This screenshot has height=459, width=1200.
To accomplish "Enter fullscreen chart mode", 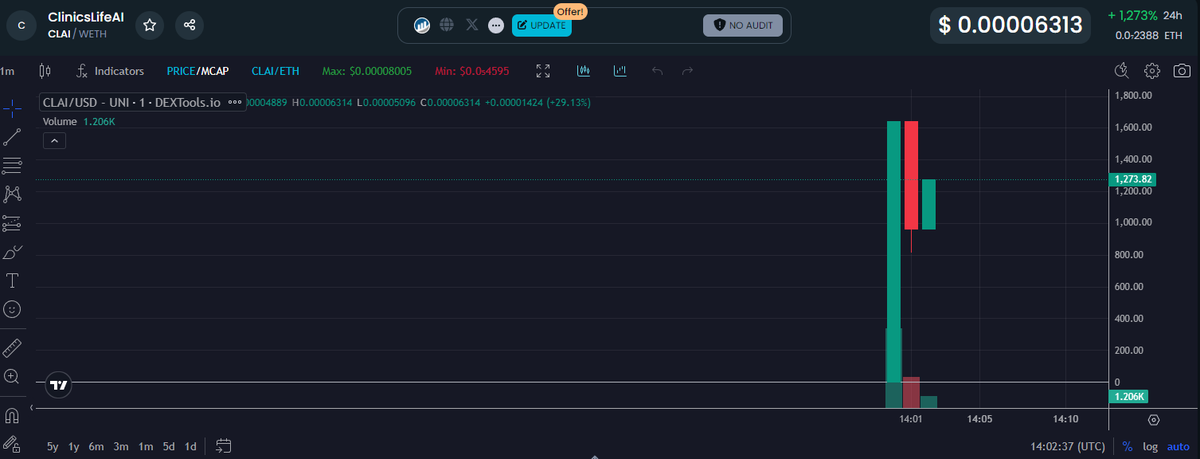I will pos(543,71).
